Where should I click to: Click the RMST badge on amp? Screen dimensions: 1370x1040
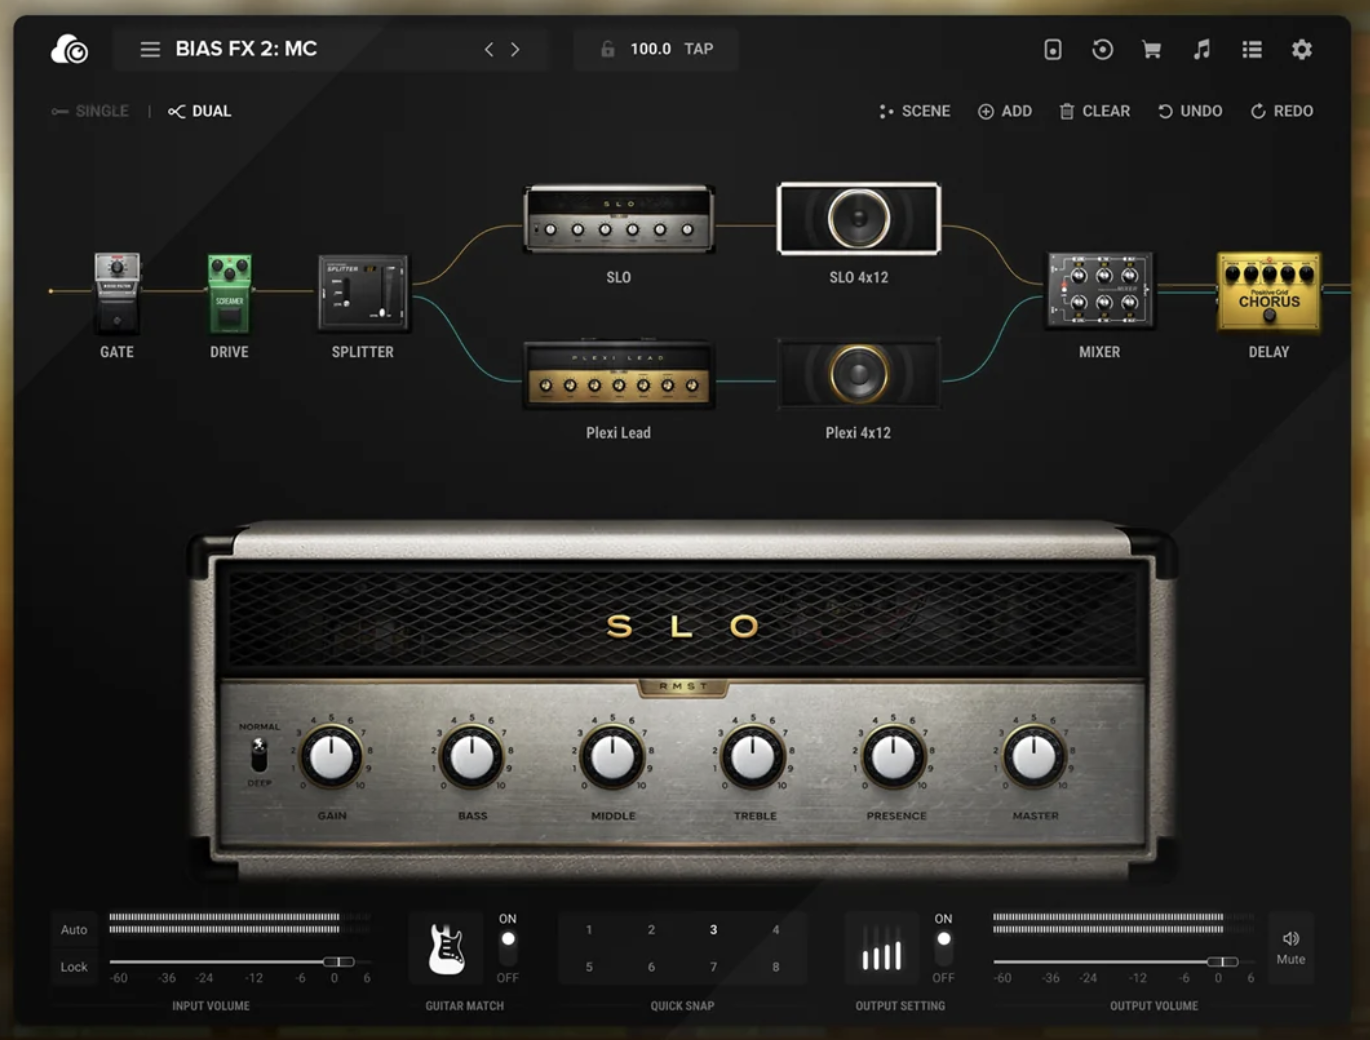(683, 687)
